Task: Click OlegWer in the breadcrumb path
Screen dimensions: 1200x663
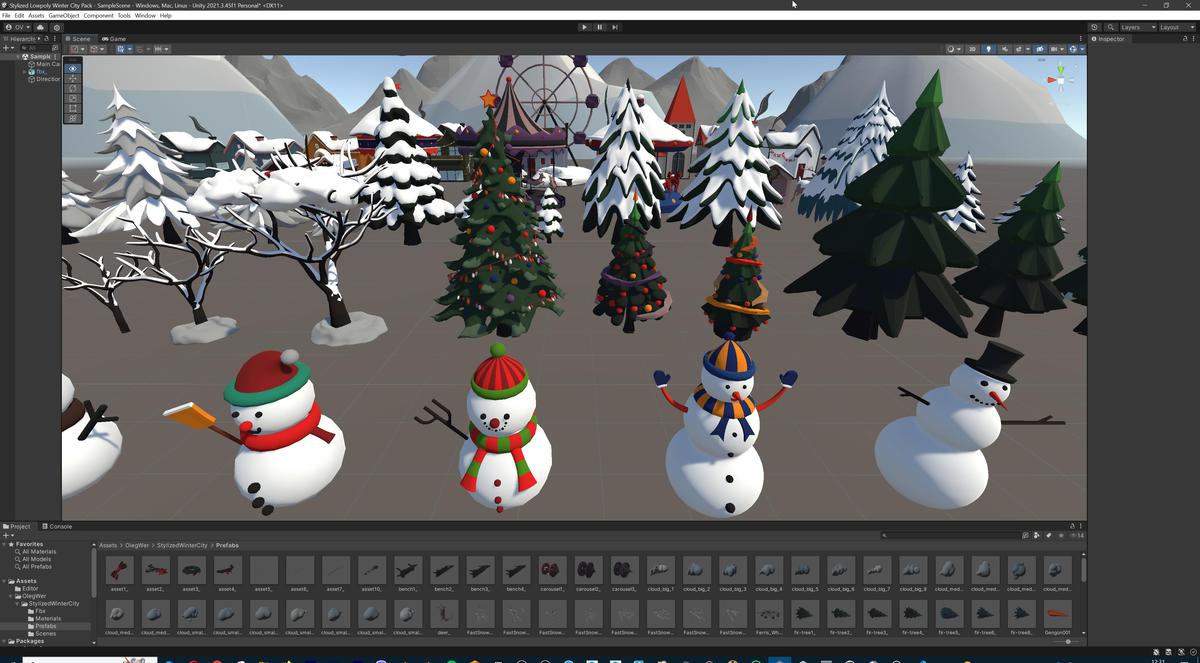Action: tap(137, 546)
